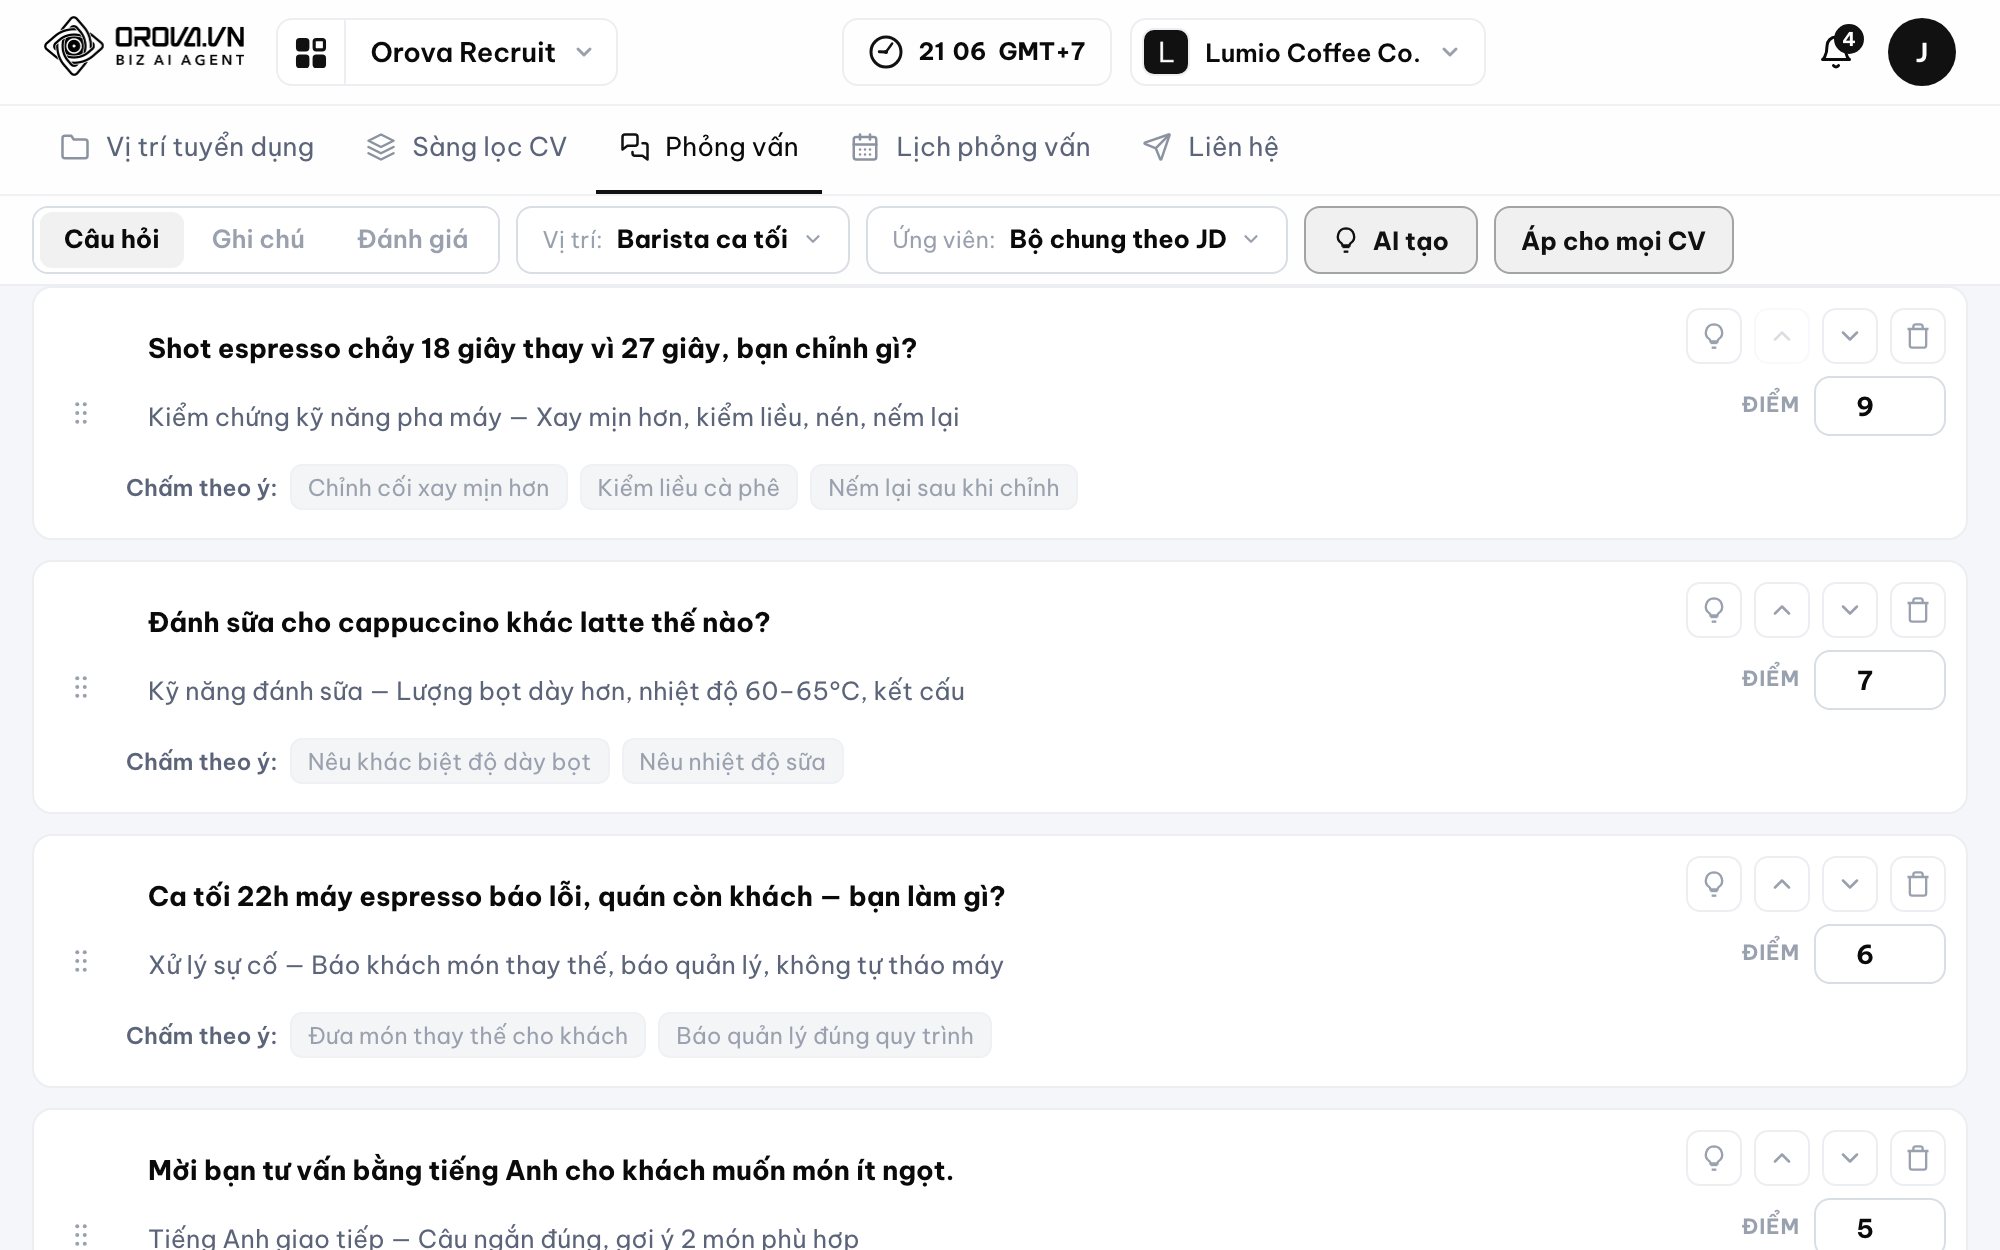
Task: Open the app grid launcher icon
Action: [311, 52]
